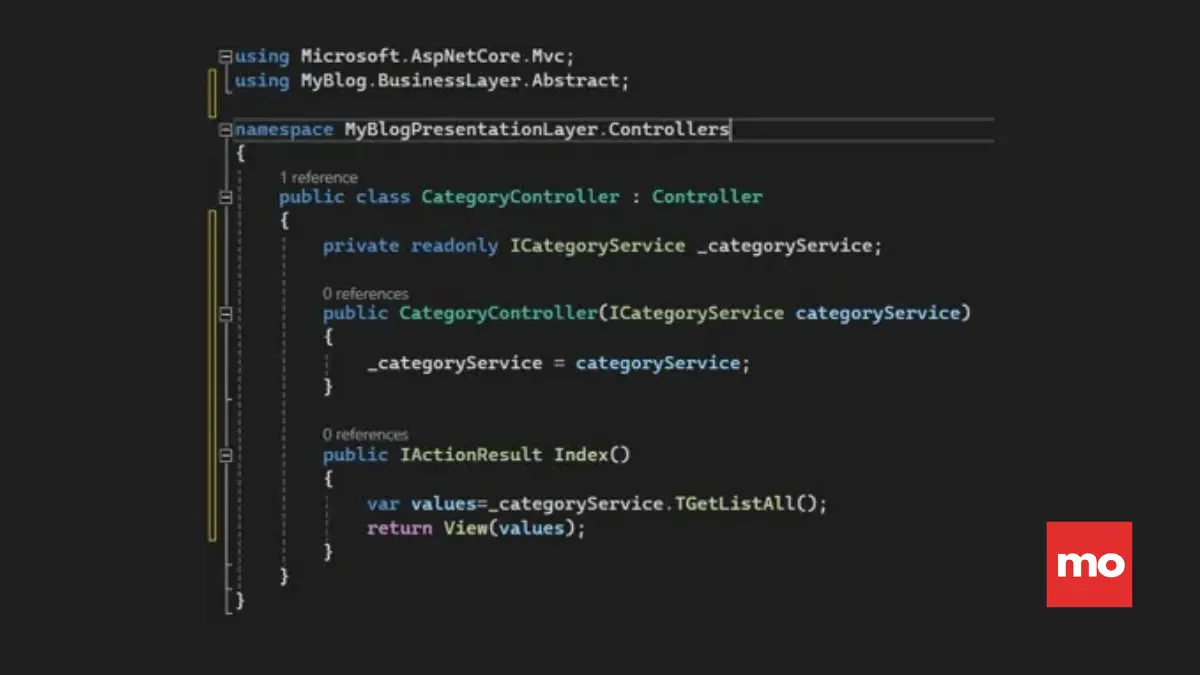
Task: Click the 'var' keyword
Action: (383, 504)
